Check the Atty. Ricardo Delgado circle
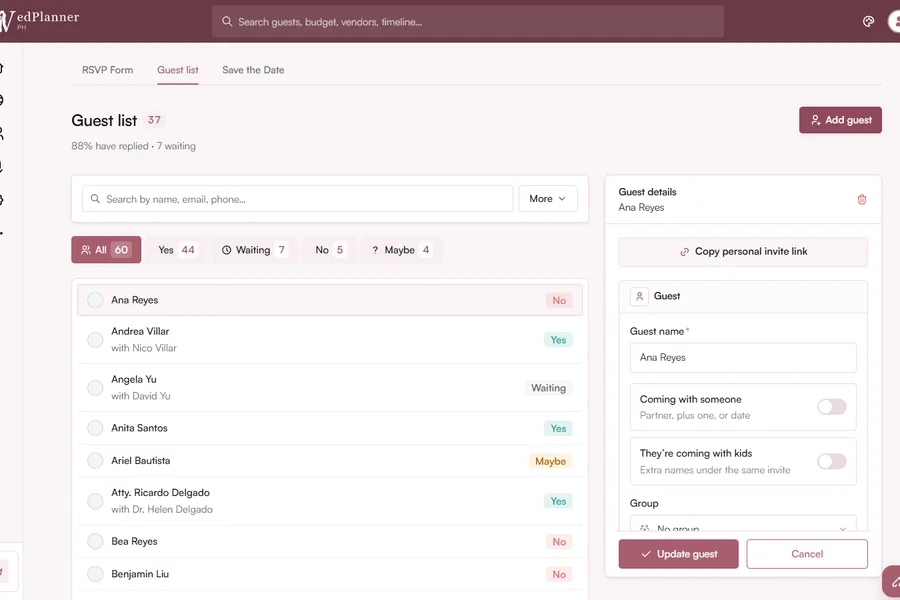The height and width of the screenshot is (600, 900). pyautogui.click(x=95, y=501)
